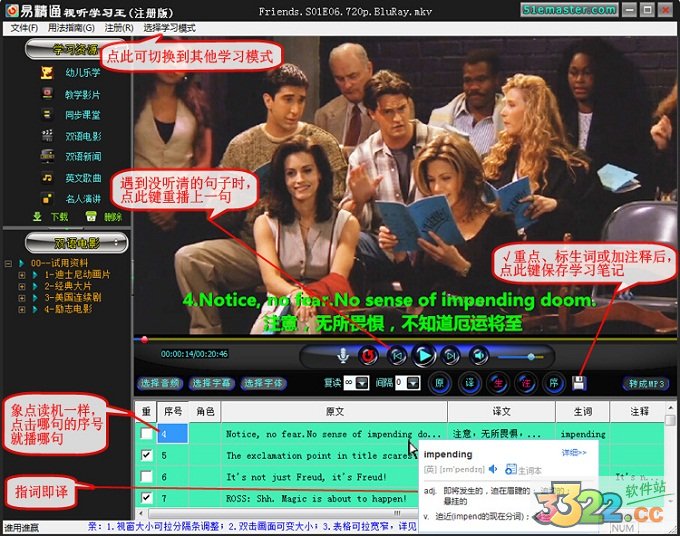
Task: Check the box beside row 6
Action: (147, 477)
